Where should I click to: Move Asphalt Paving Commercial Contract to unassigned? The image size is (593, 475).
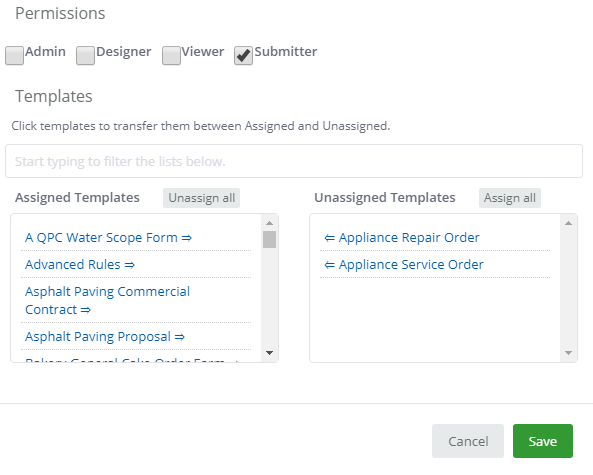(x=107, y=300)
